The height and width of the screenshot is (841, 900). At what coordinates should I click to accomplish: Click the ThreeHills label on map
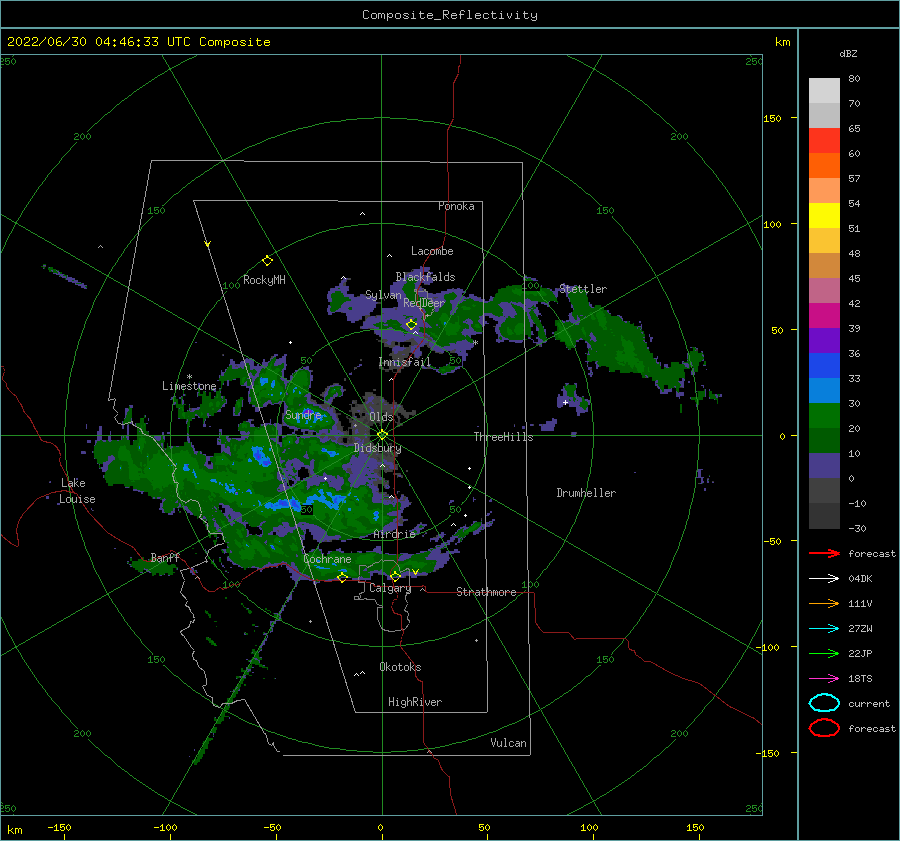pos(503,437)
